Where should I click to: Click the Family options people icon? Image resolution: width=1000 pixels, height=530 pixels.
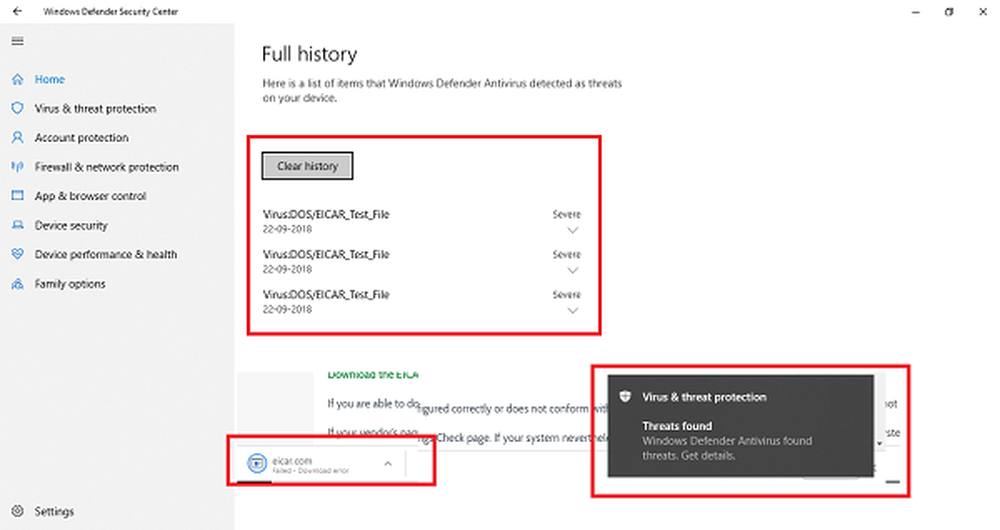[x=17, y=284]
